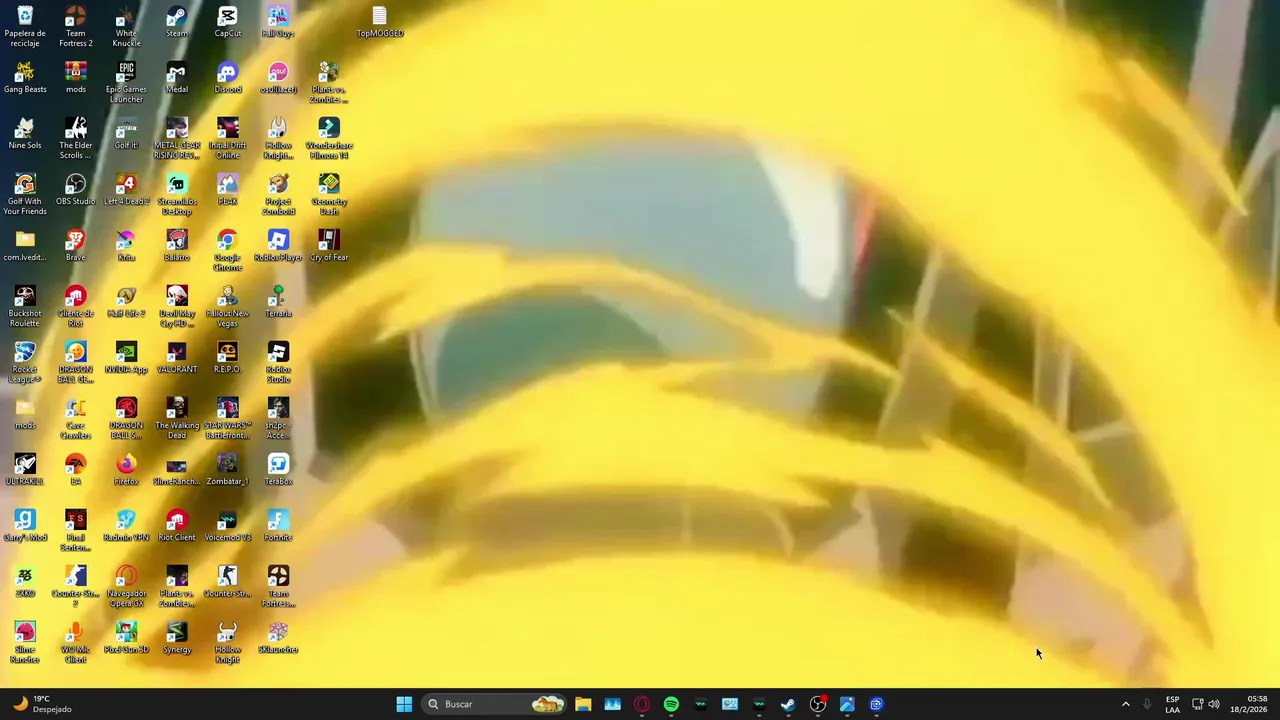The width and height of the screenshot is (1280, 720).
Task: Select the TopMOGGED text file
Action: point(379,22)
